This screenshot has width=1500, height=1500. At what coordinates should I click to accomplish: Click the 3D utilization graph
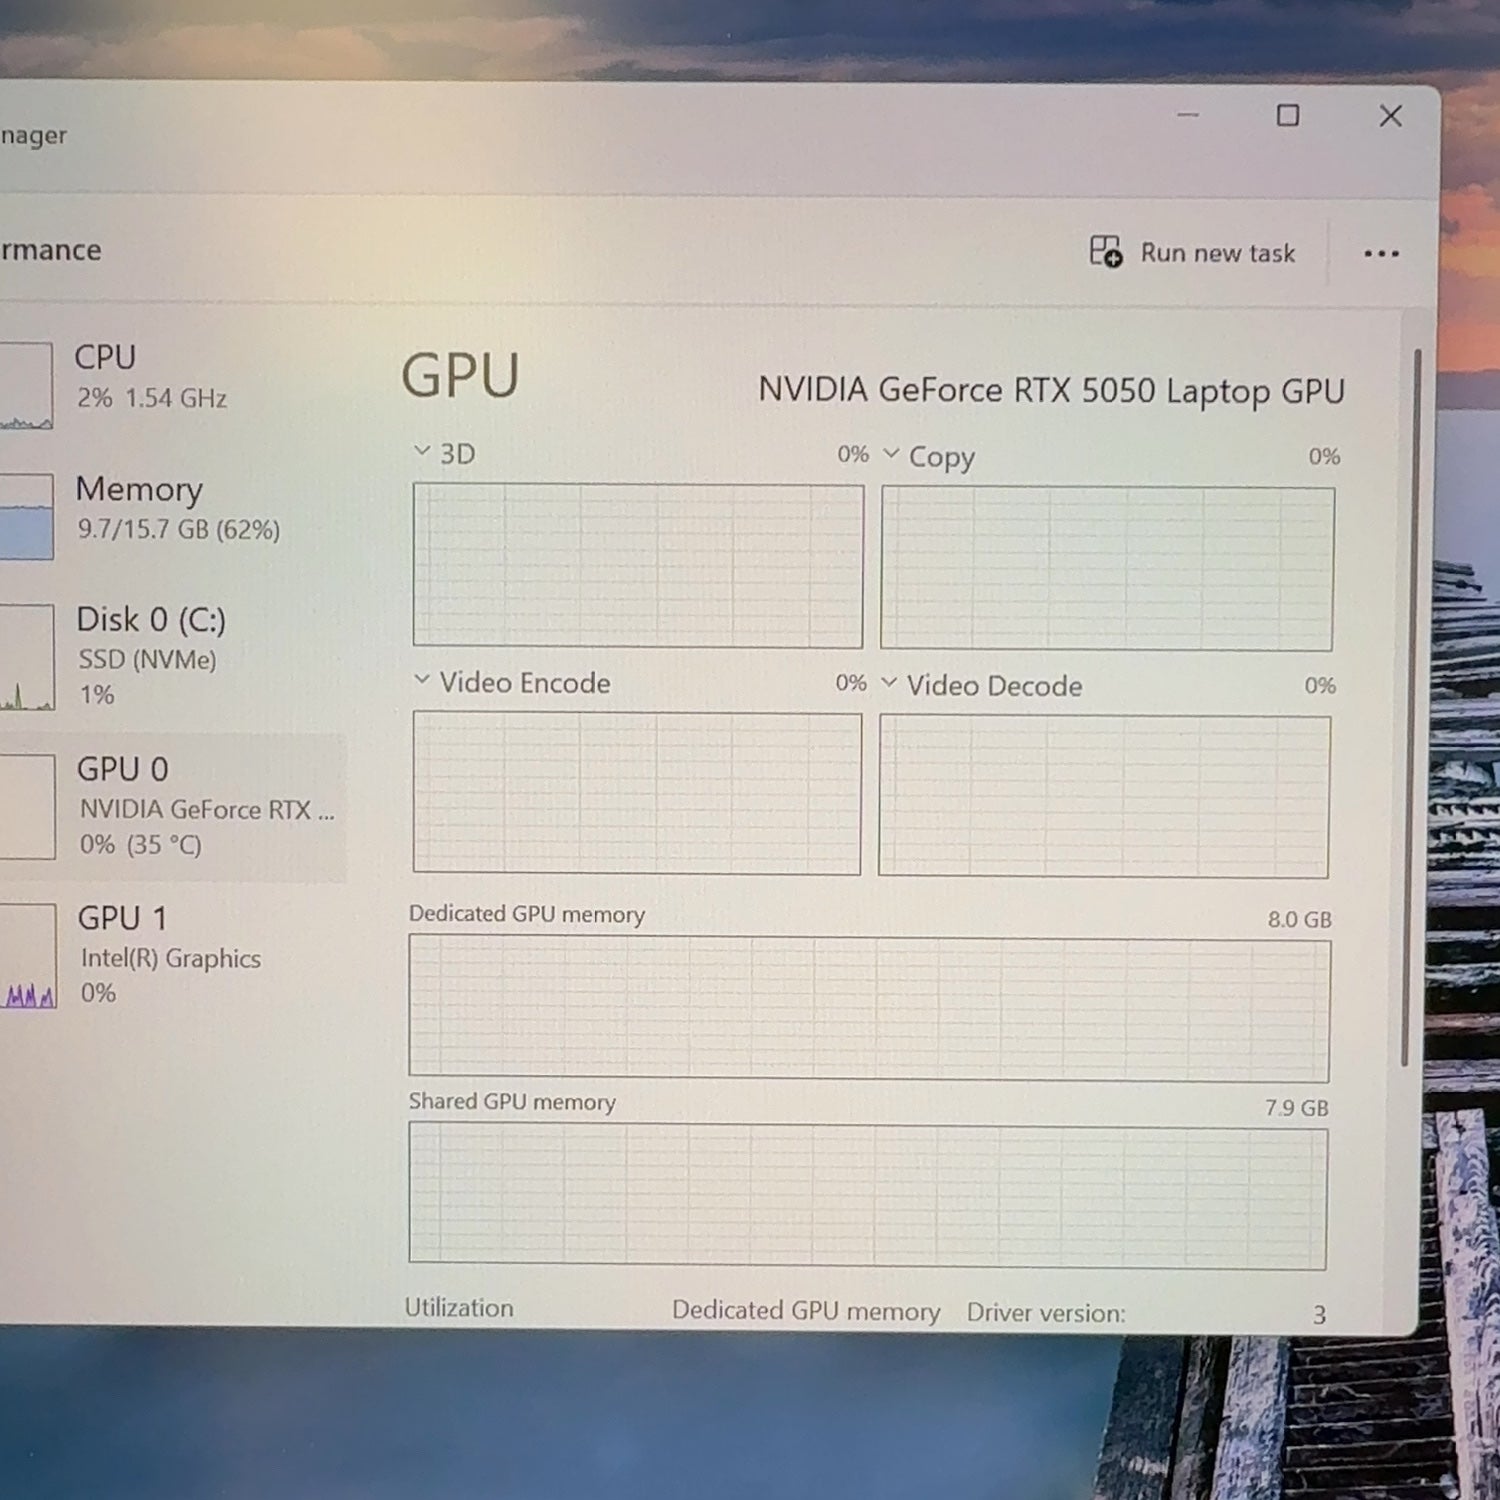pos(638,566)
